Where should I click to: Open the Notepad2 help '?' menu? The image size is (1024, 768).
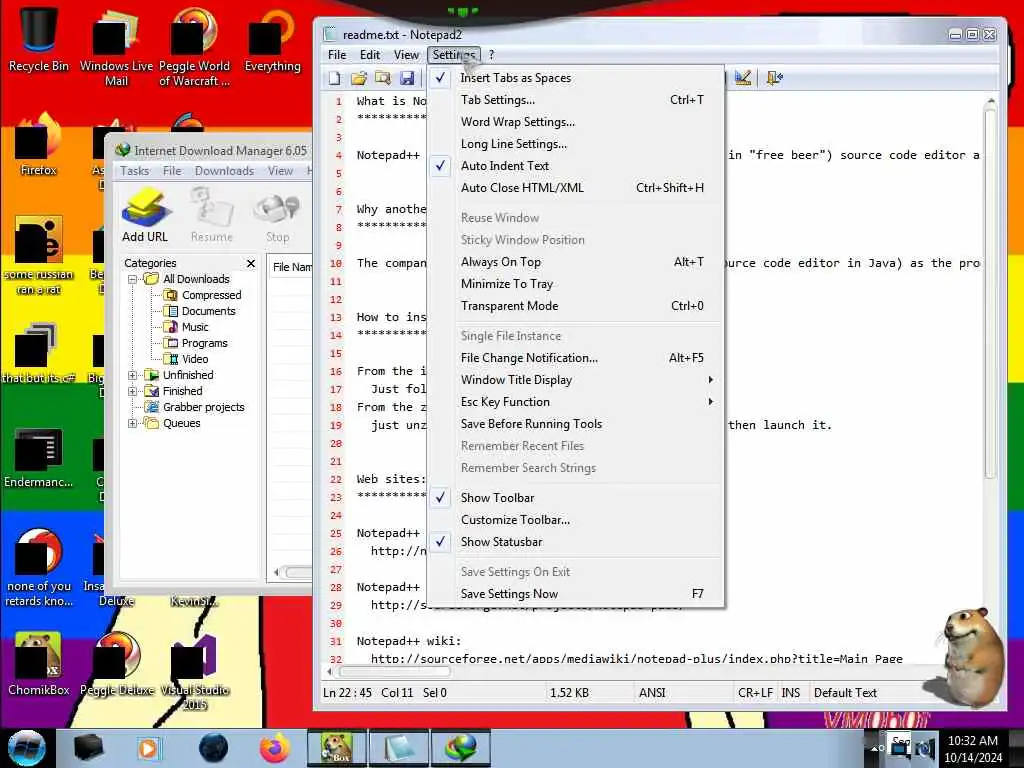[x=492, y=55]
